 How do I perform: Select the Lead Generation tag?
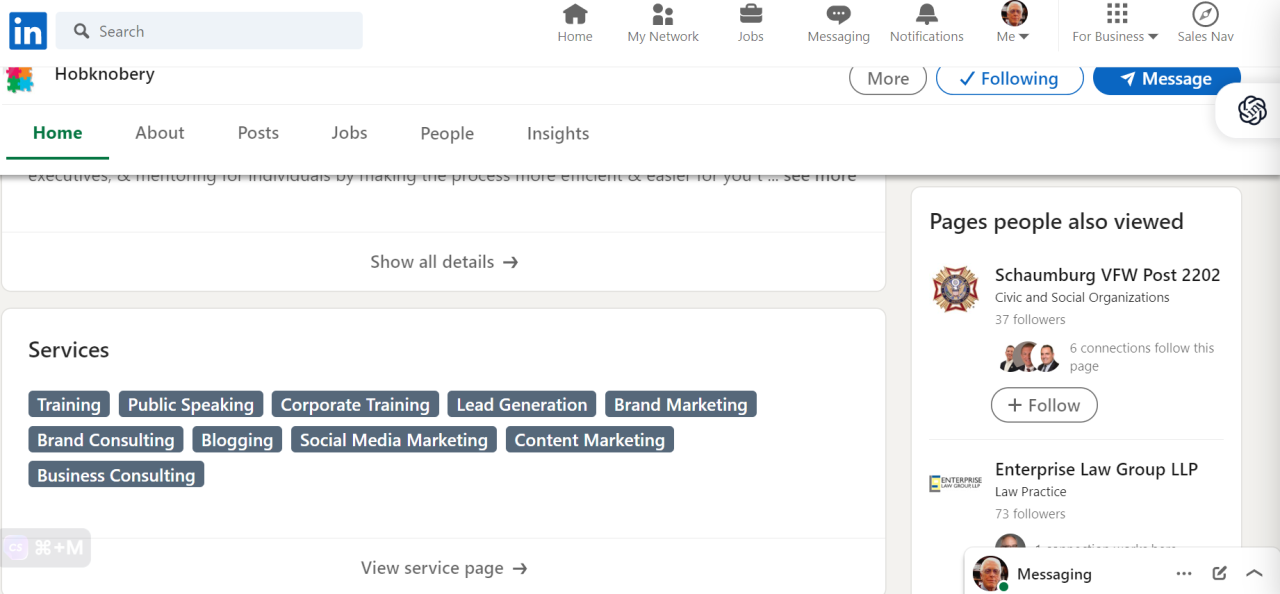pyautogui.click(x=522, y=404)
